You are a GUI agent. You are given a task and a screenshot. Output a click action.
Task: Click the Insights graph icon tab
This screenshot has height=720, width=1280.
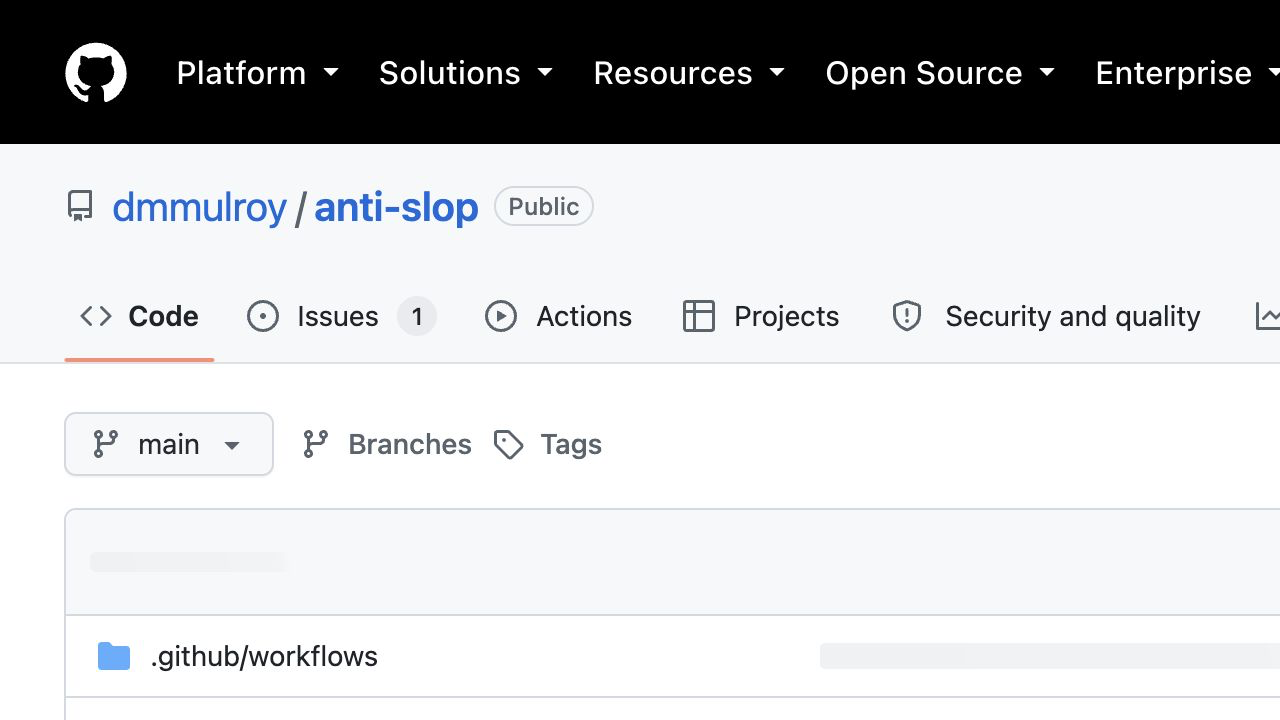pyautogui.click(x=1267, y=316)
